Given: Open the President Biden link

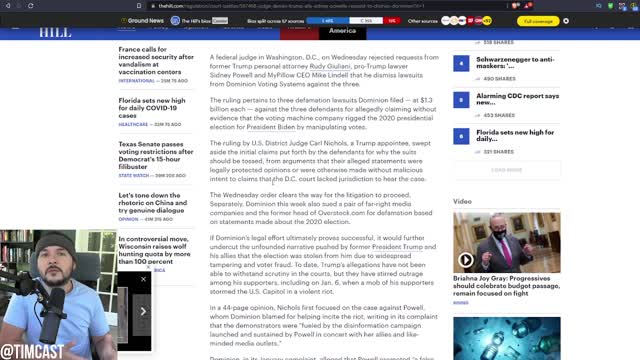Looking at the screenshot, I should (x=271, y=127).
